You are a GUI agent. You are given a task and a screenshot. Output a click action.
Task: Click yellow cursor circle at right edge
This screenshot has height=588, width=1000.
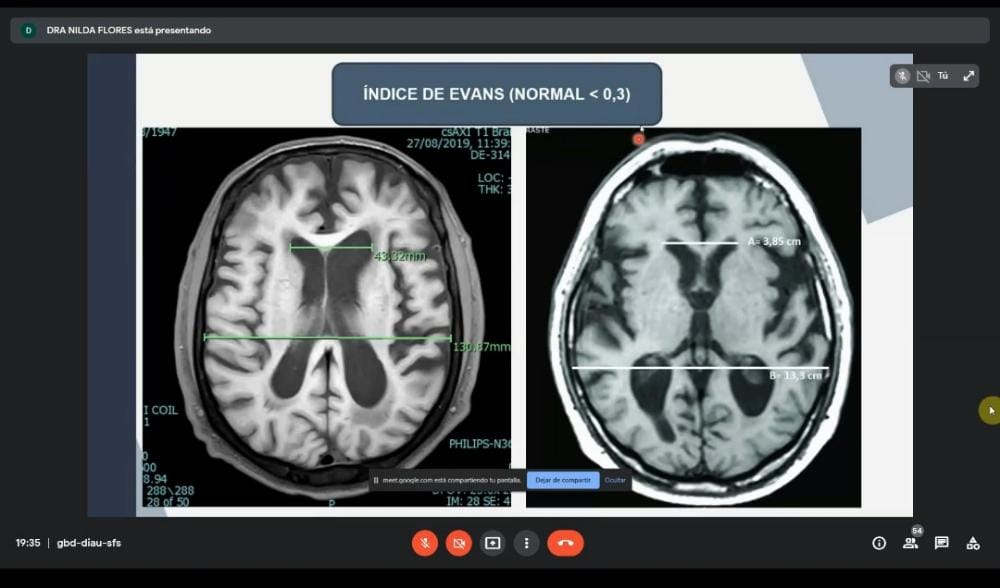[990, 410]
